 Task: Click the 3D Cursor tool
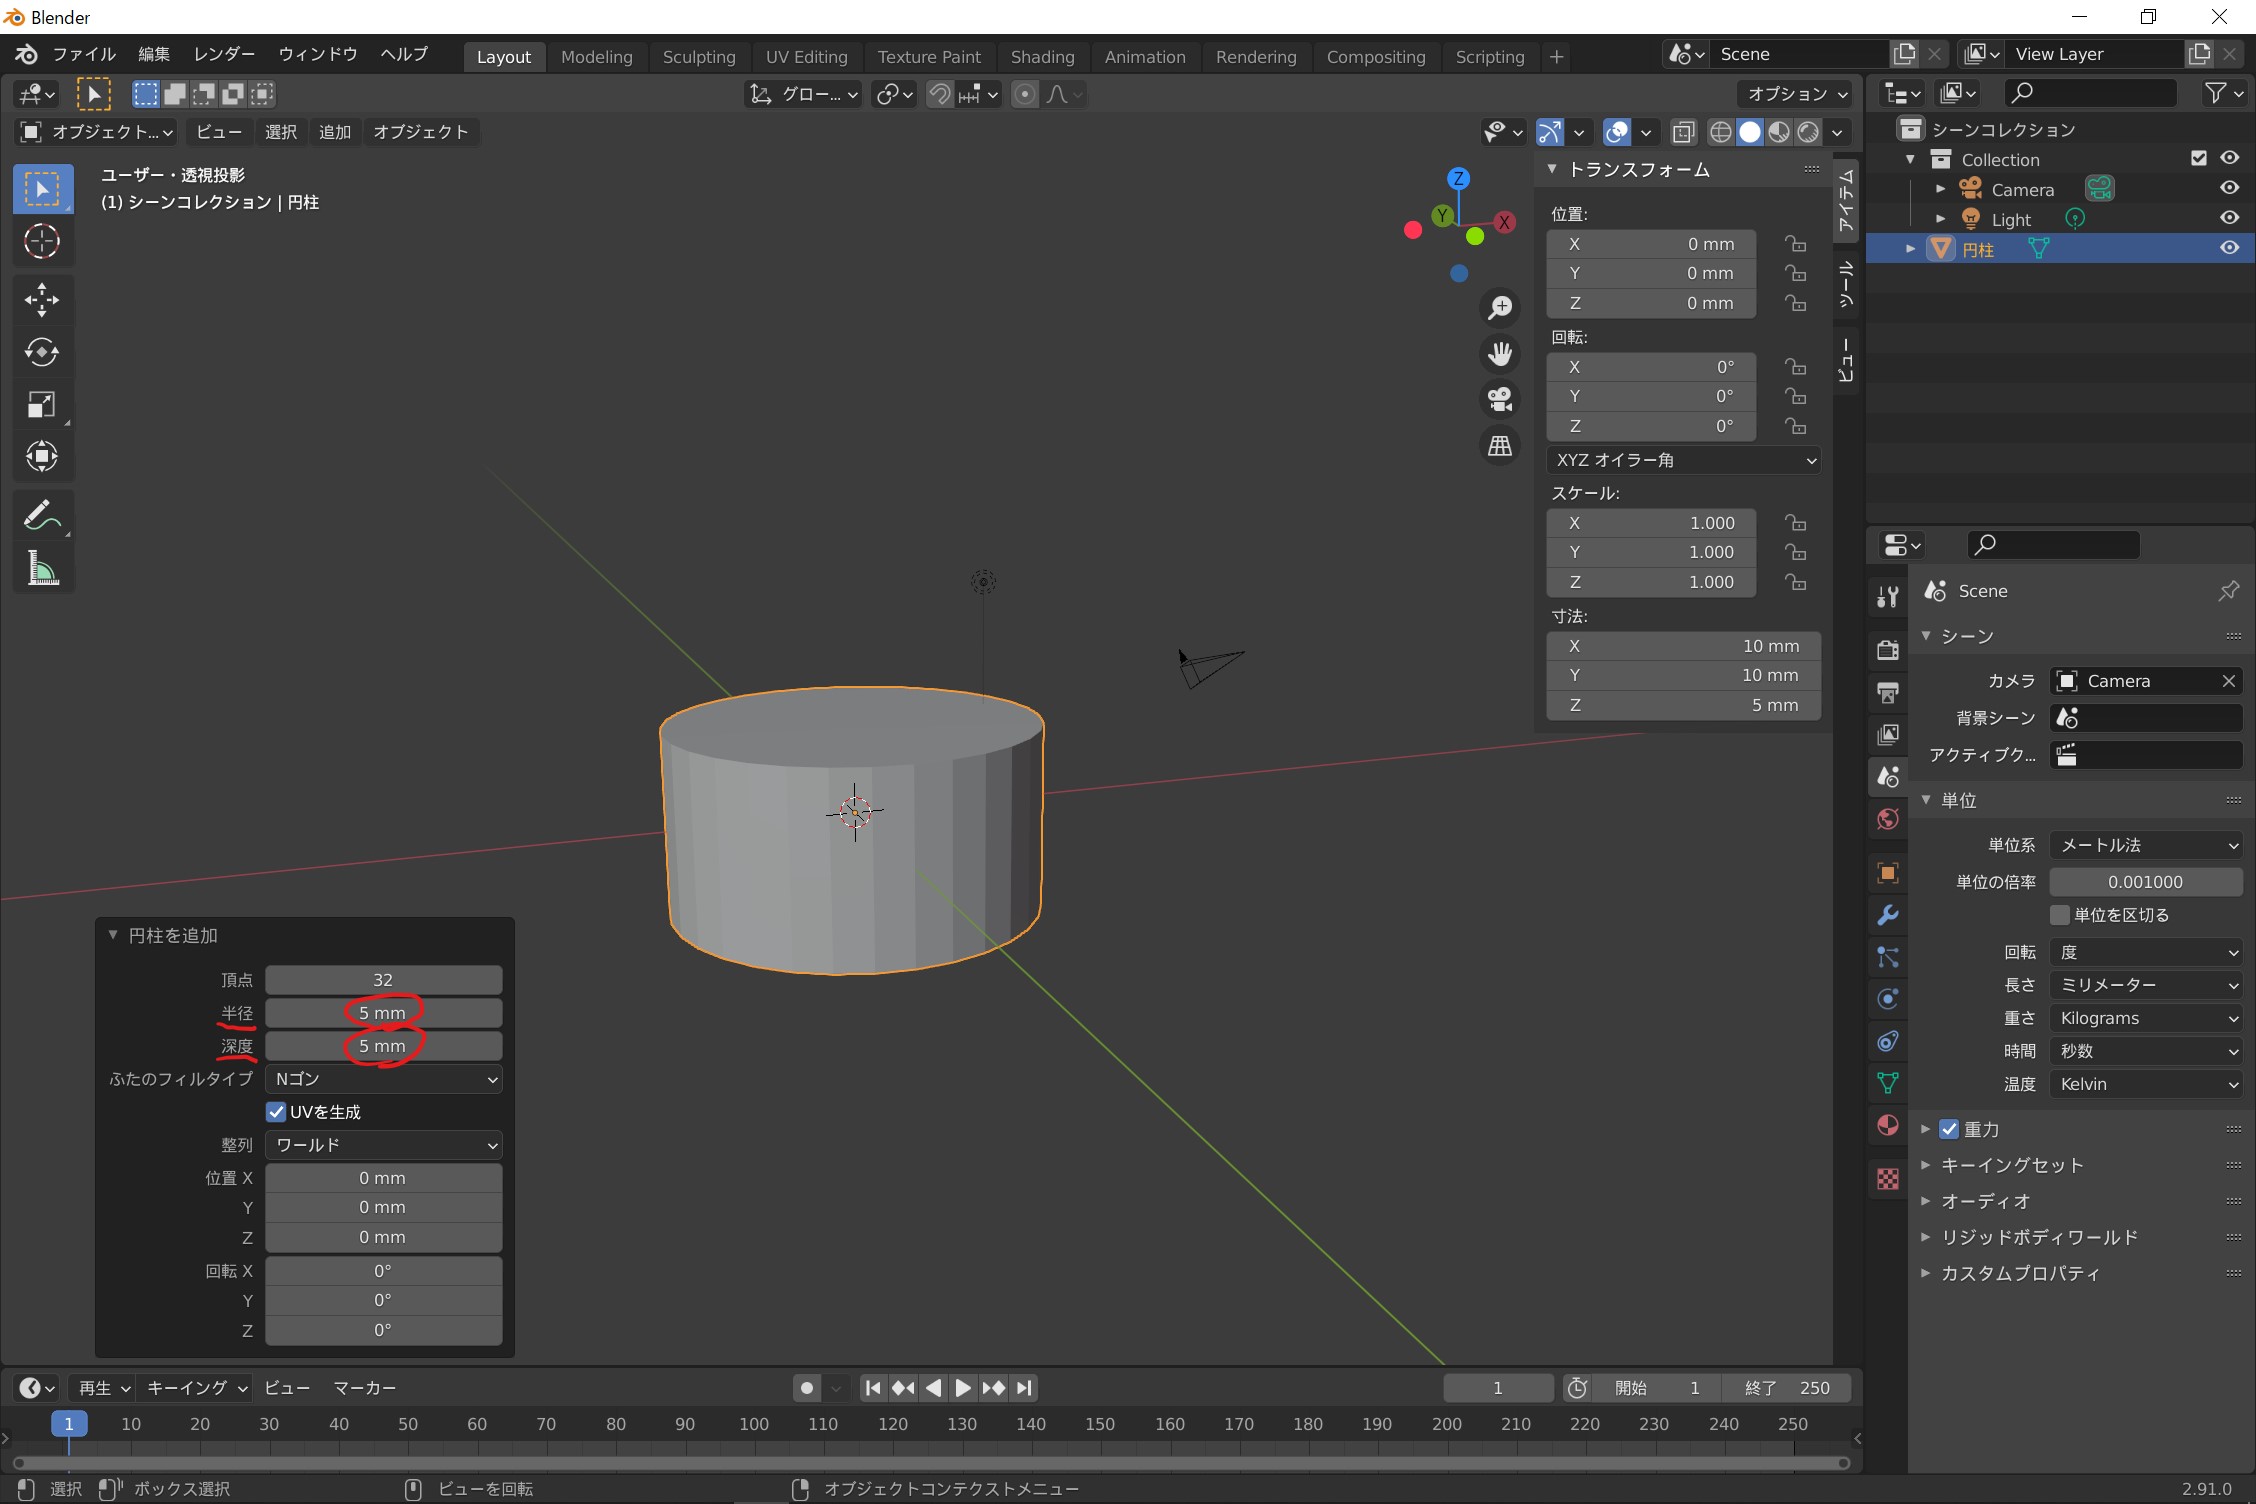(x=42, y=241)
